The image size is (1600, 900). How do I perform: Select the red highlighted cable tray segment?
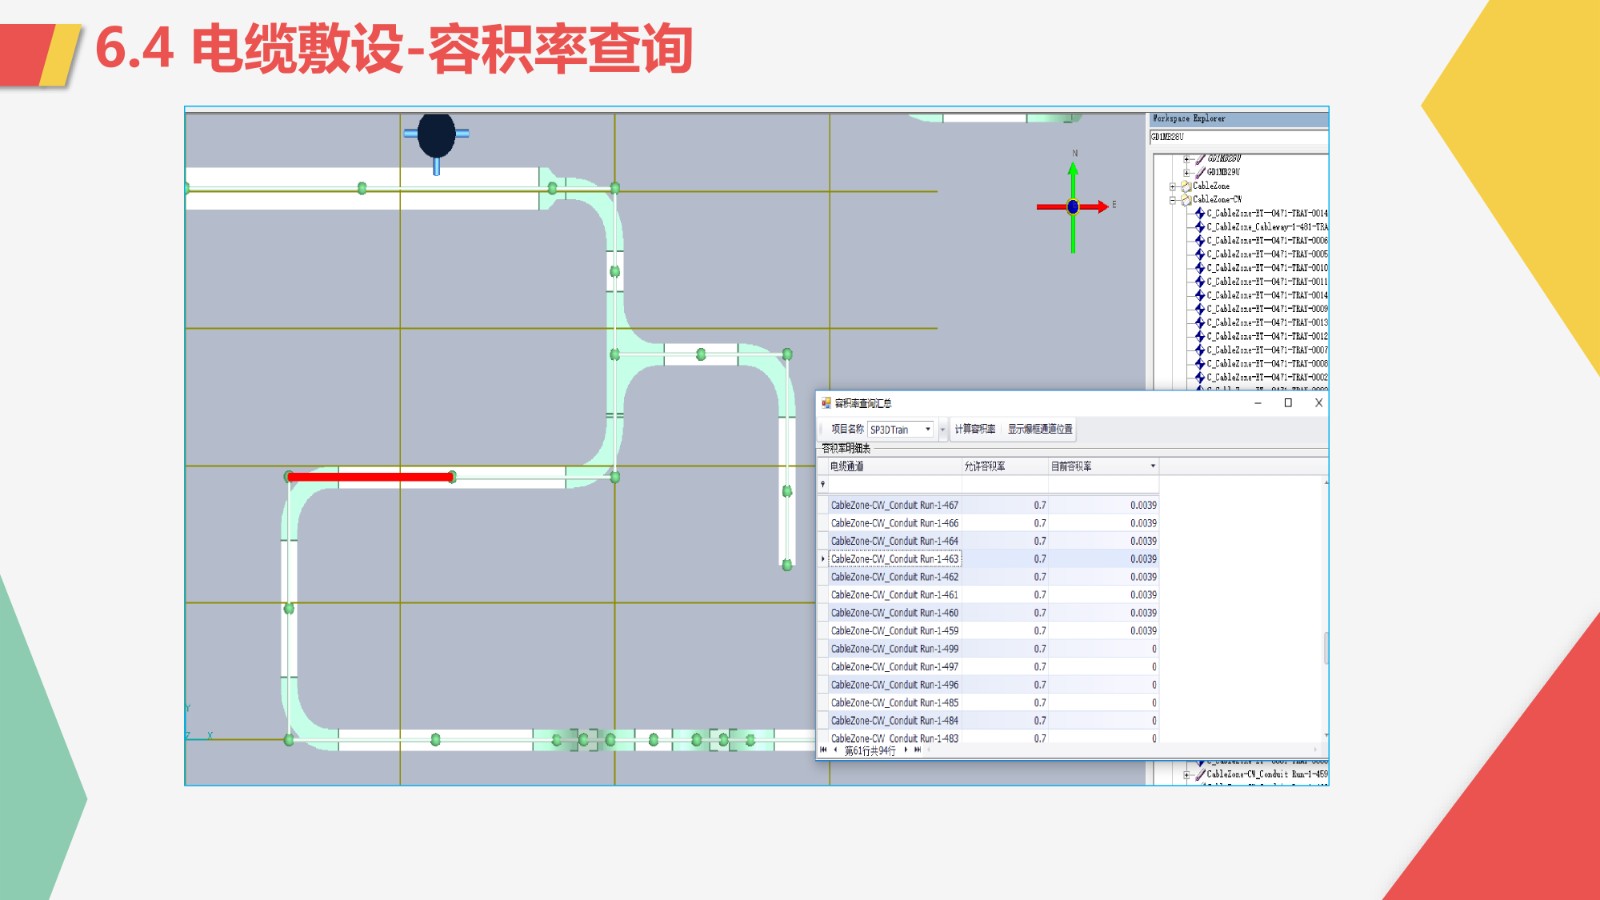(x=370, y=477)
